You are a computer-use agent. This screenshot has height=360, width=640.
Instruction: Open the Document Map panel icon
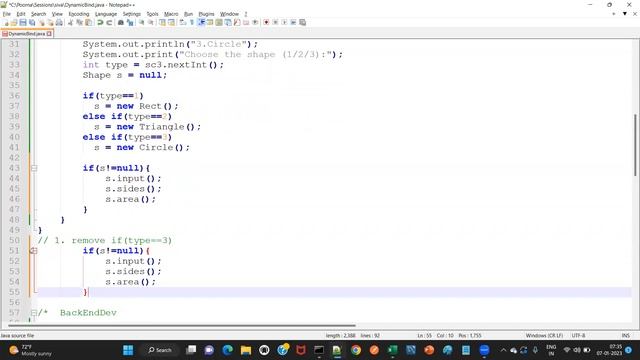pos(219,22)
